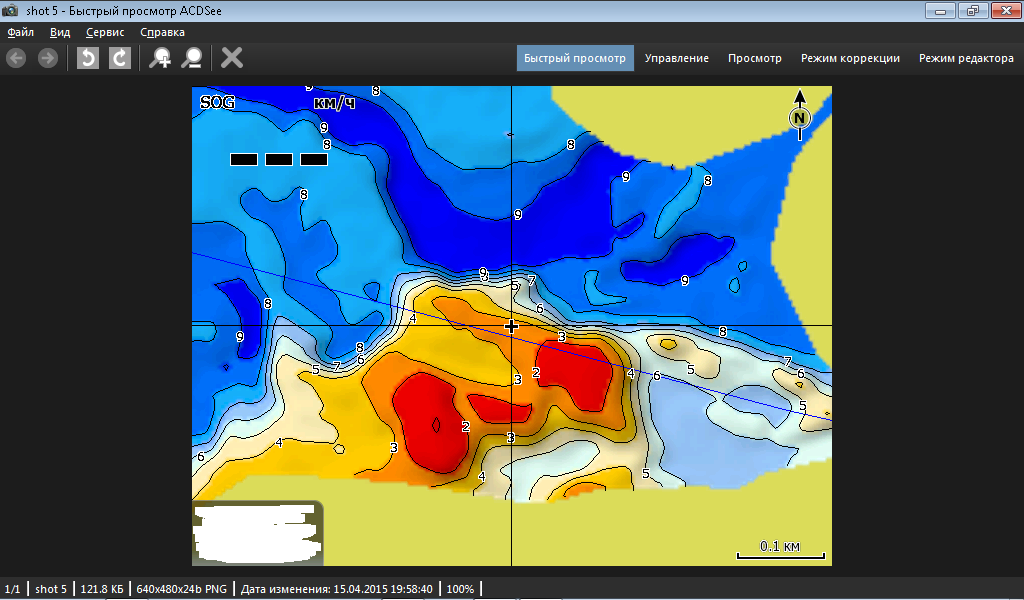This screenshot has width=1024, height=600.
Task: Open the Вид menu
Action: pyautogui.click(x=60, y=32)
